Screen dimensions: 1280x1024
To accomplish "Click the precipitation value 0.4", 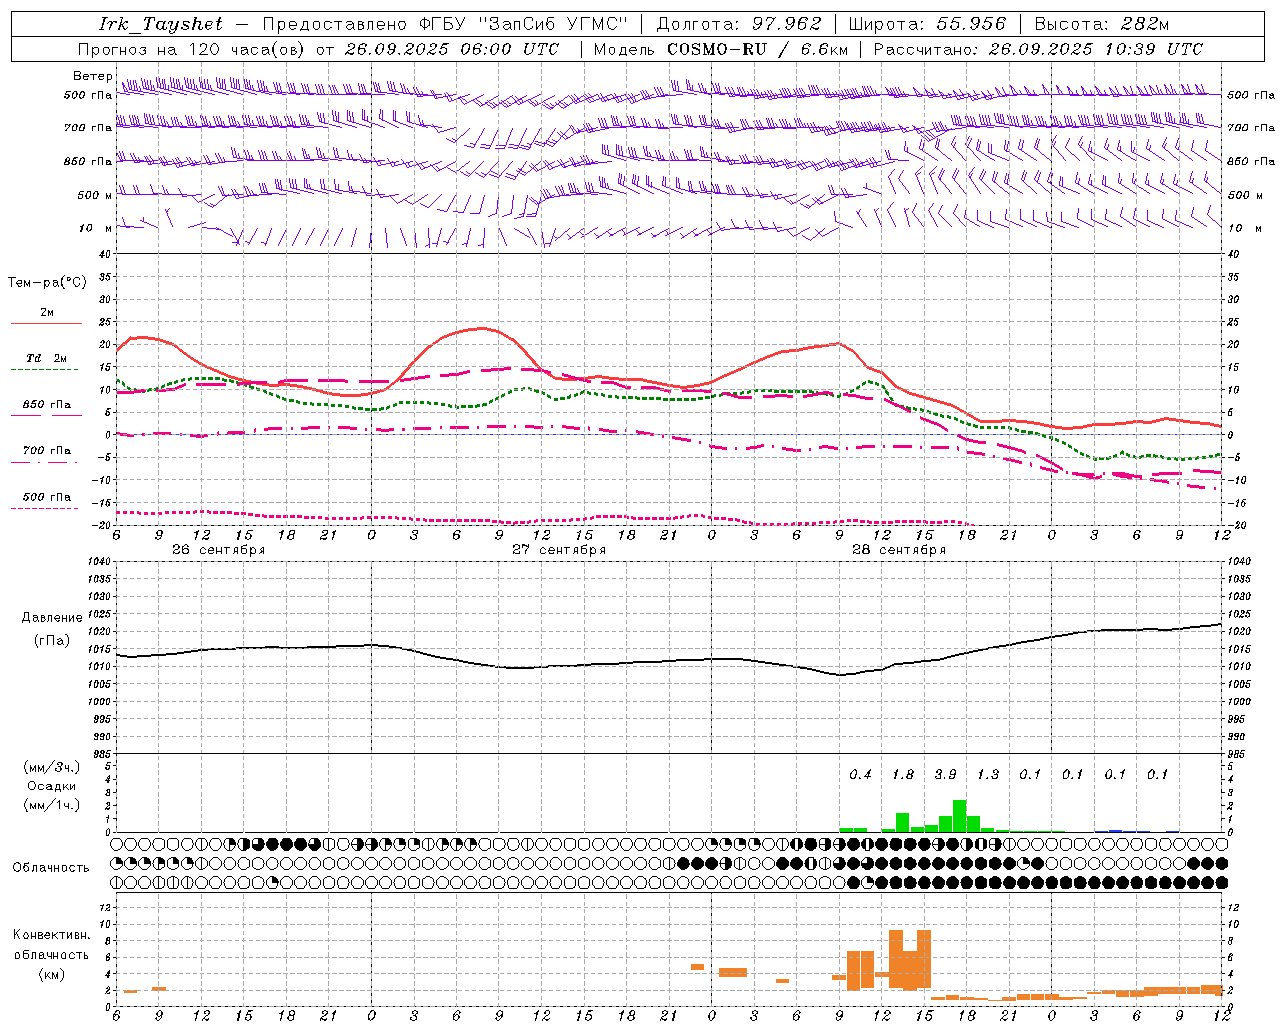I will tap(860, 774).
